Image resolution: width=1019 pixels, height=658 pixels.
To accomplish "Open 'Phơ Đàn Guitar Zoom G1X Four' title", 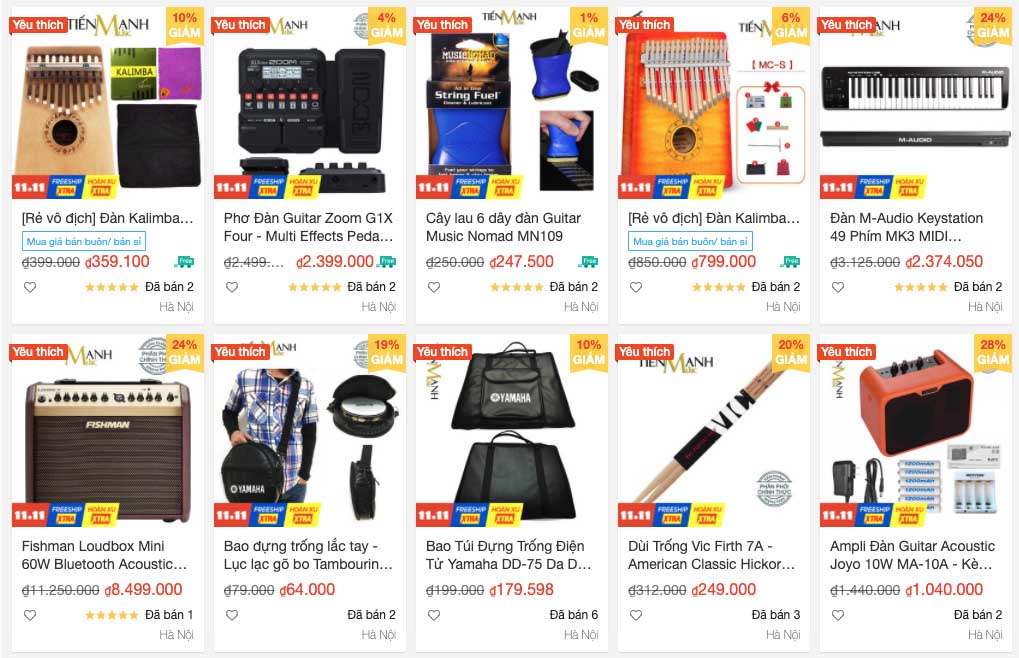I will point(308,227).
